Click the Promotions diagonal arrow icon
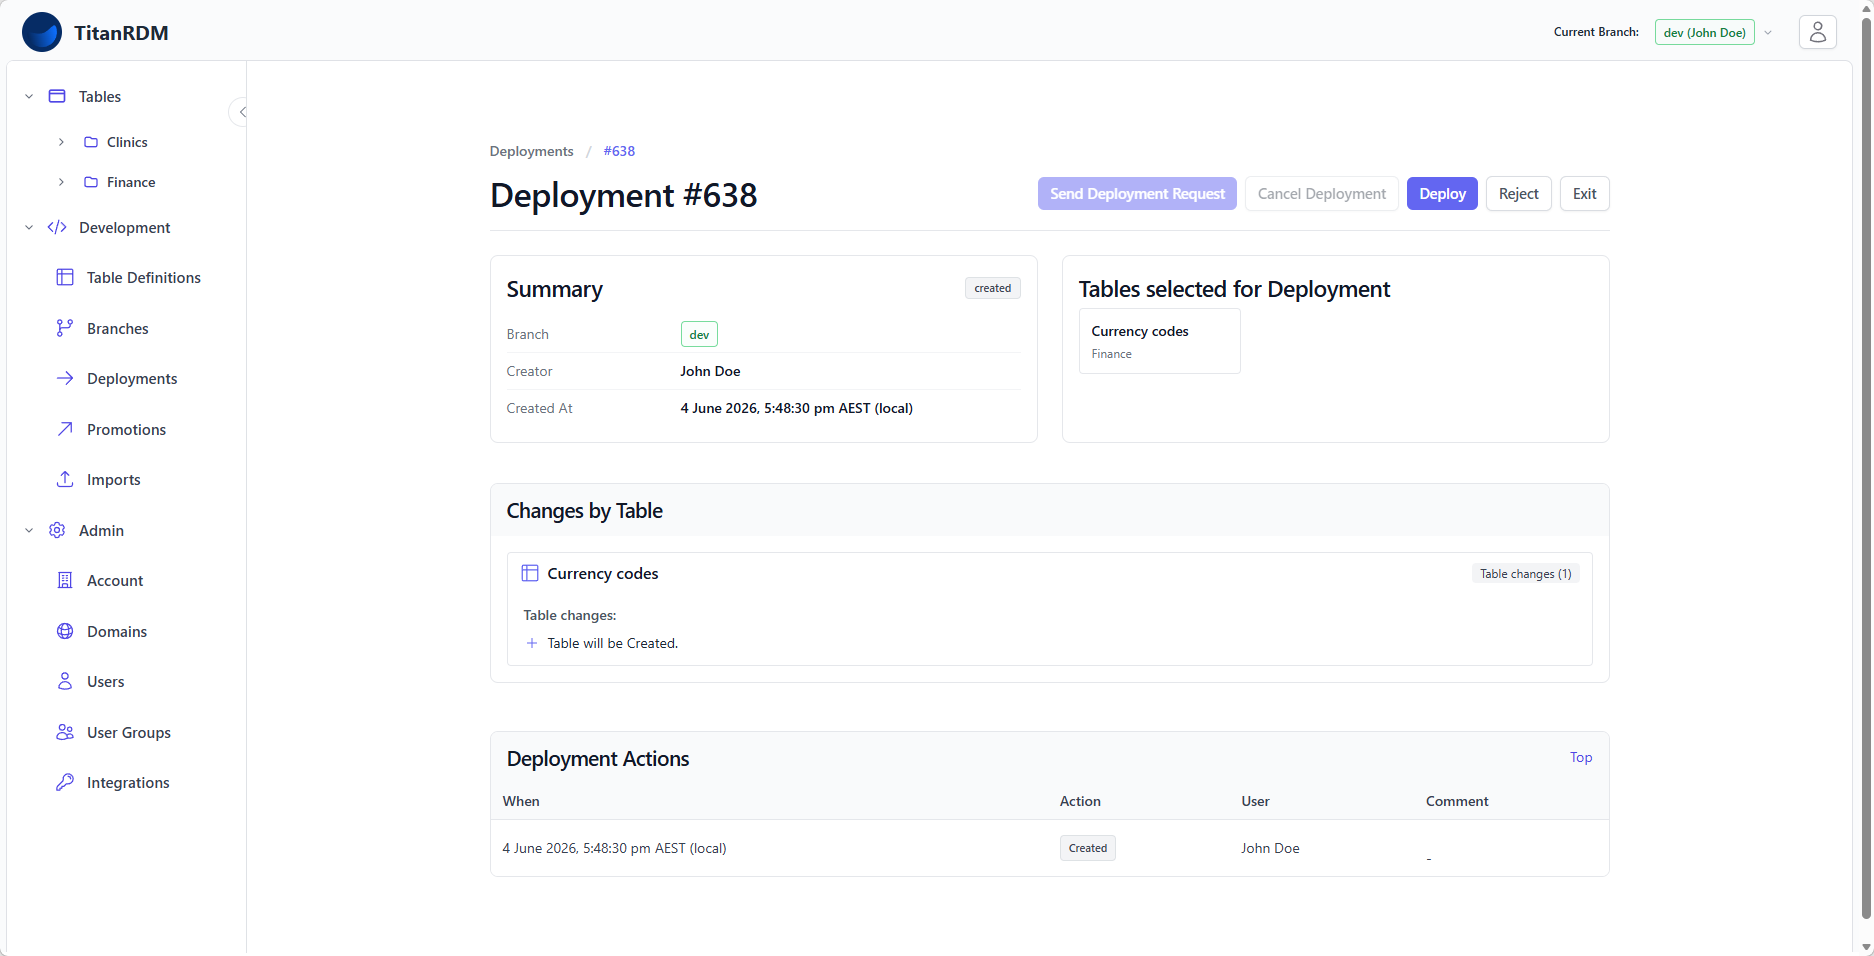Screen dimensions: 1874x956 [x=65, y=429]
